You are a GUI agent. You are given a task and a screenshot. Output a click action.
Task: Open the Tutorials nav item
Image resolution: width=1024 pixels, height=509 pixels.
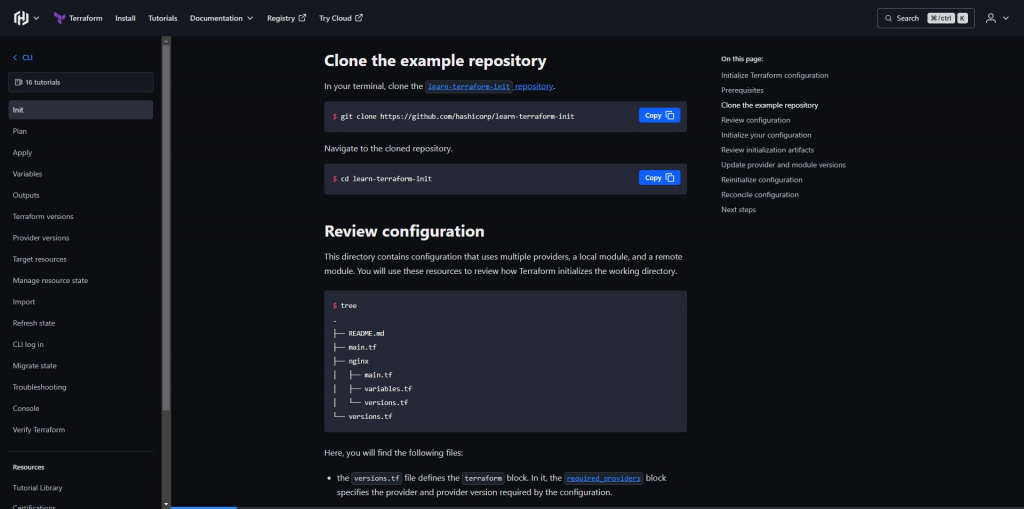pyautogui.click(x=163, y=18)
